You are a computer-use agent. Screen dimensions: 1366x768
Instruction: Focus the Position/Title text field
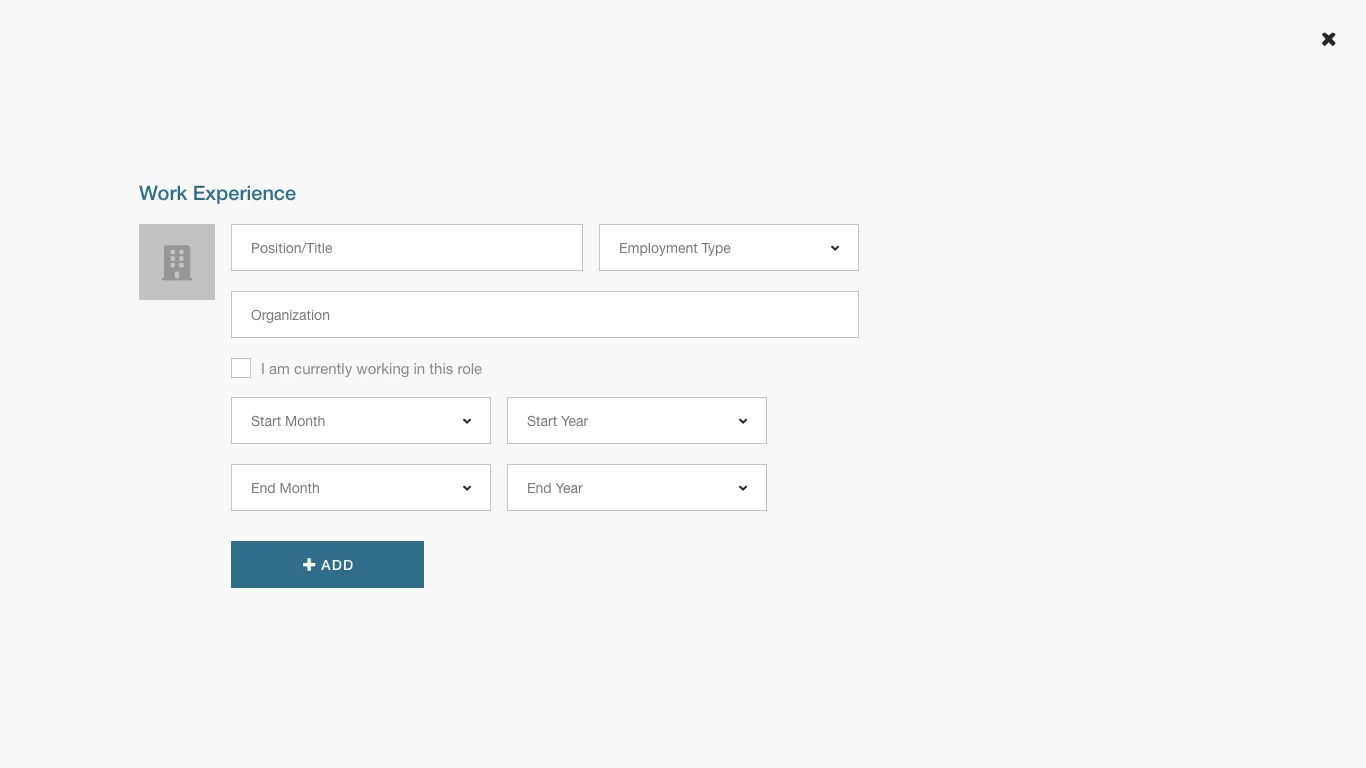tap(406, 248)
